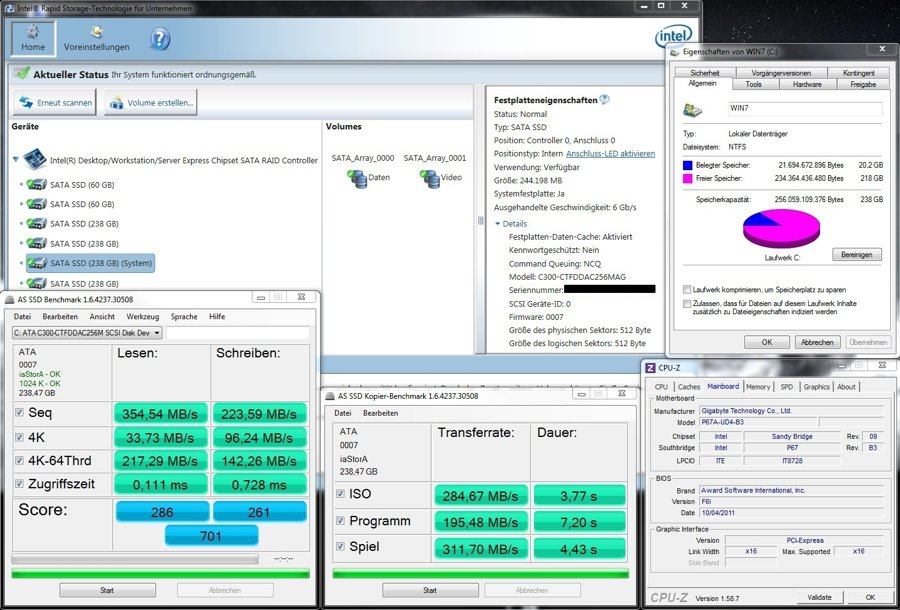This screenshot has height=610, width=900.
Task: Open the Caches tab in CPU-Z
Action: point(689,387)
